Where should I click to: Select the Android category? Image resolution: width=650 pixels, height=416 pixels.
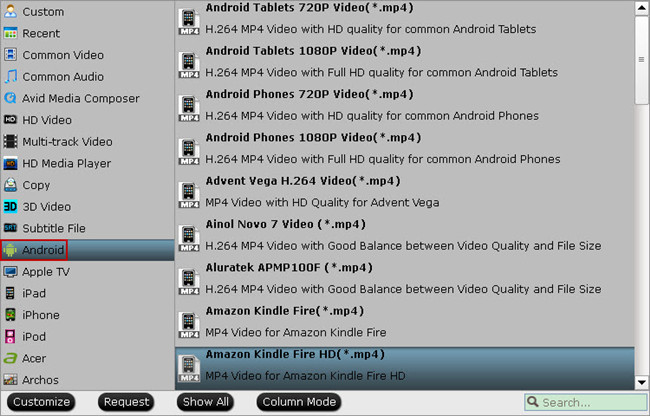[87, 250]
